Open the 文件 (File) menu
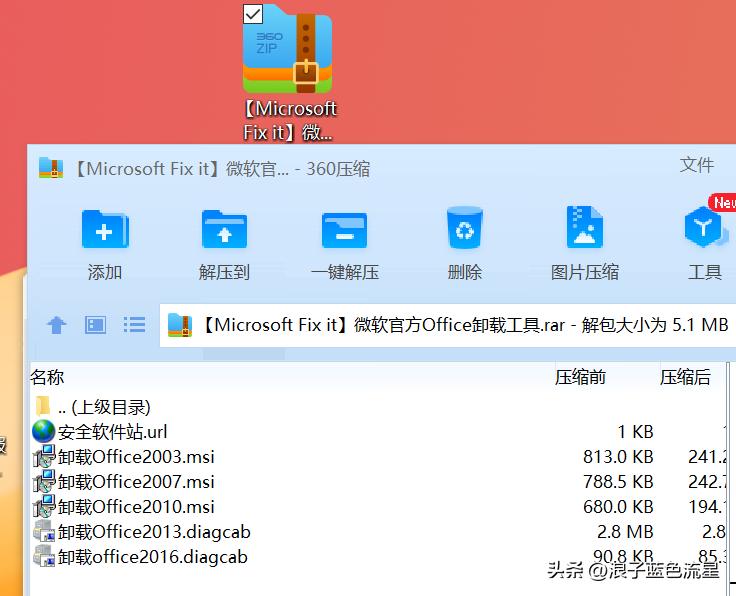 697,165
